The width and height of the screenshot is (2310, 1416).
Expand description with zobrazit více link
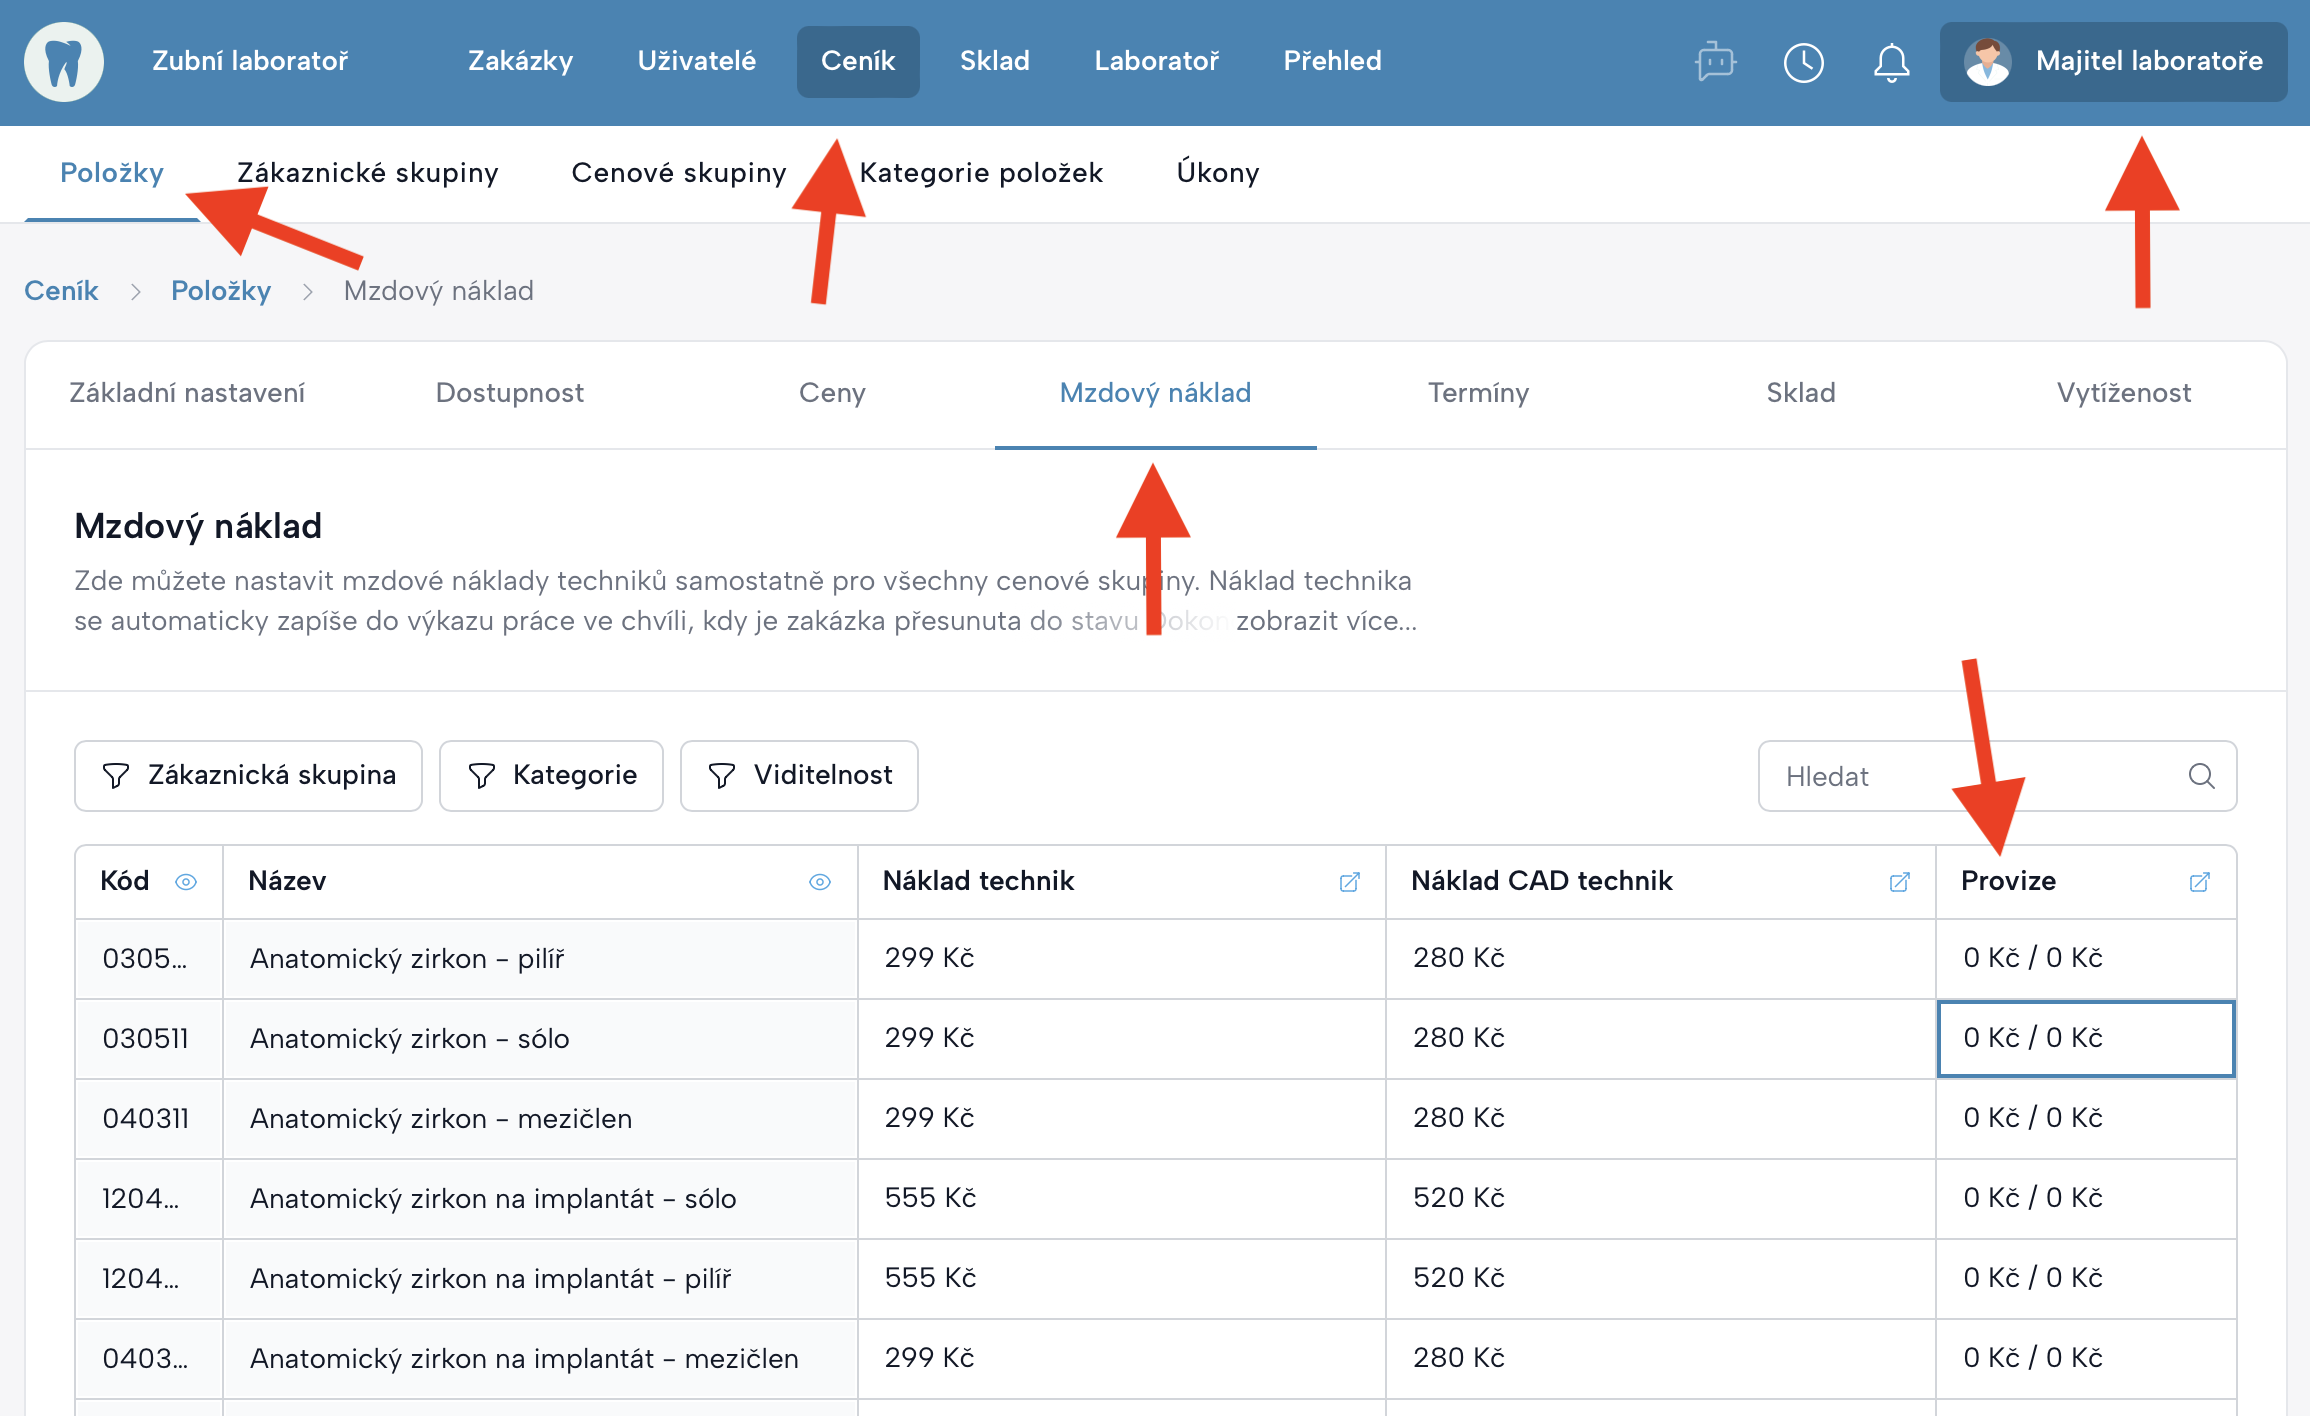(x=1326, y=621)
